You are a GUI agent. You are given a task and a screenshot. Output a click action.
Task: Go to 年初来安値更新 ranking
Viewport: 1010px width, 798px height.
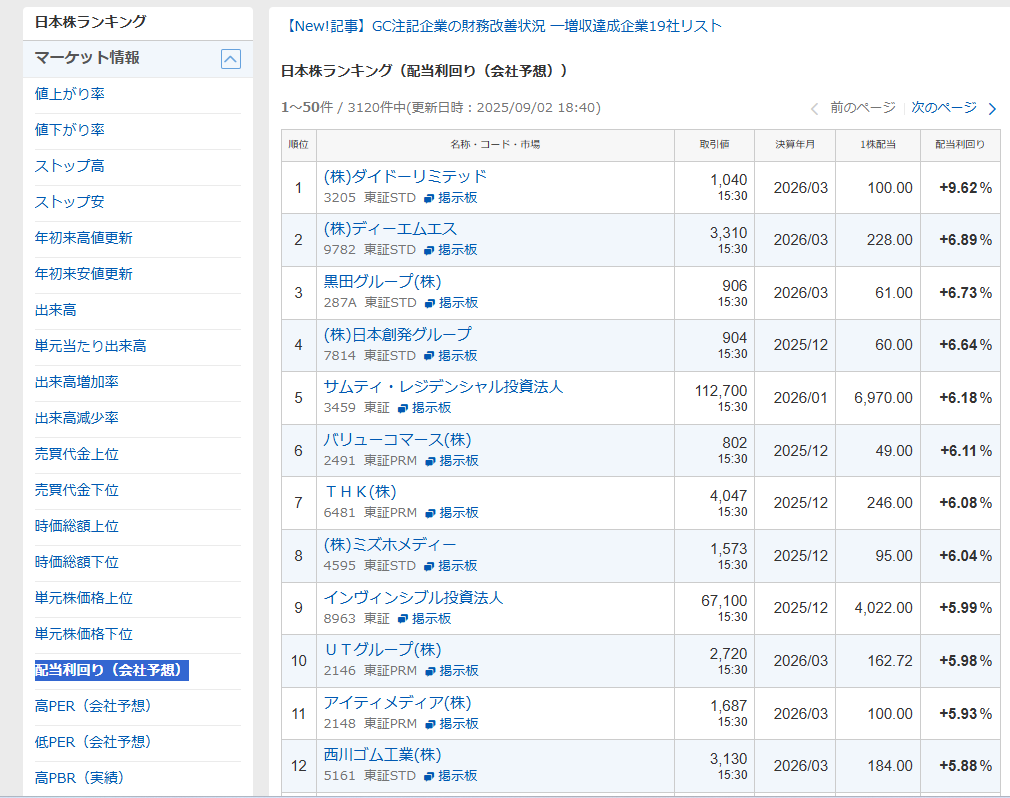(x=84, y=274)
